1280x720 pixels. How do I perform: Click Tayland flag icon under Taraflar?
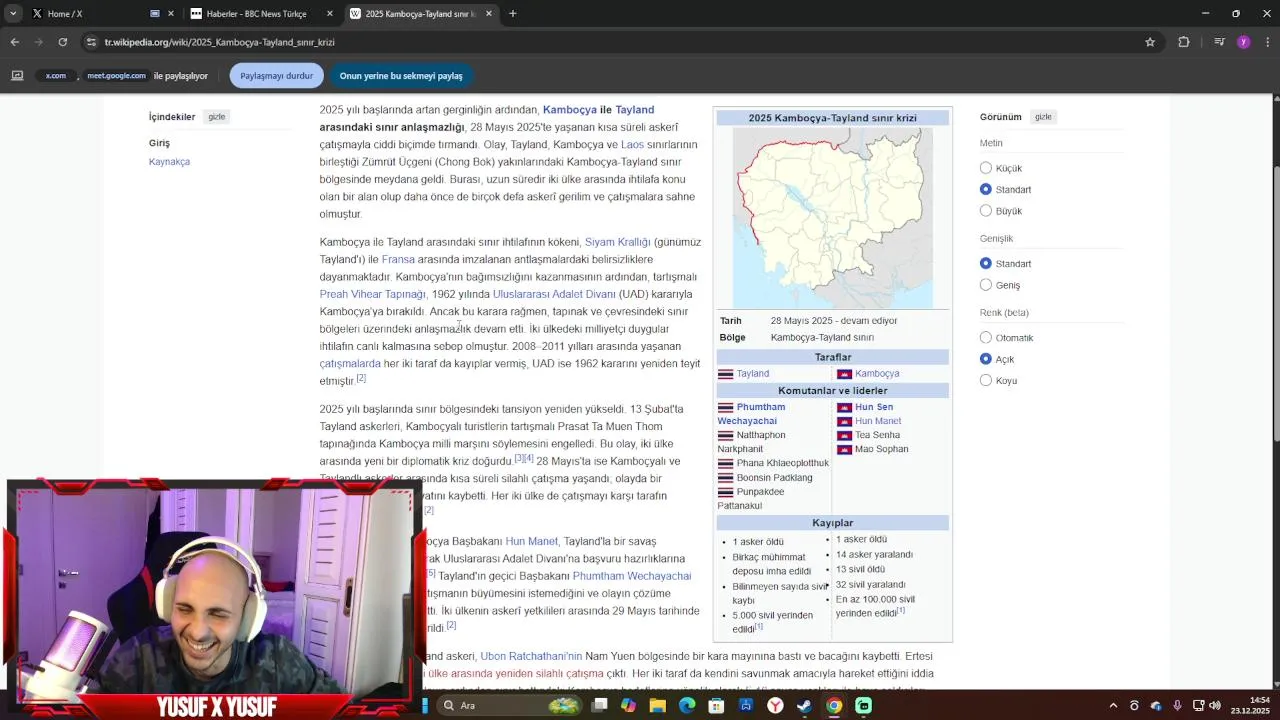[x=725, y=374]
